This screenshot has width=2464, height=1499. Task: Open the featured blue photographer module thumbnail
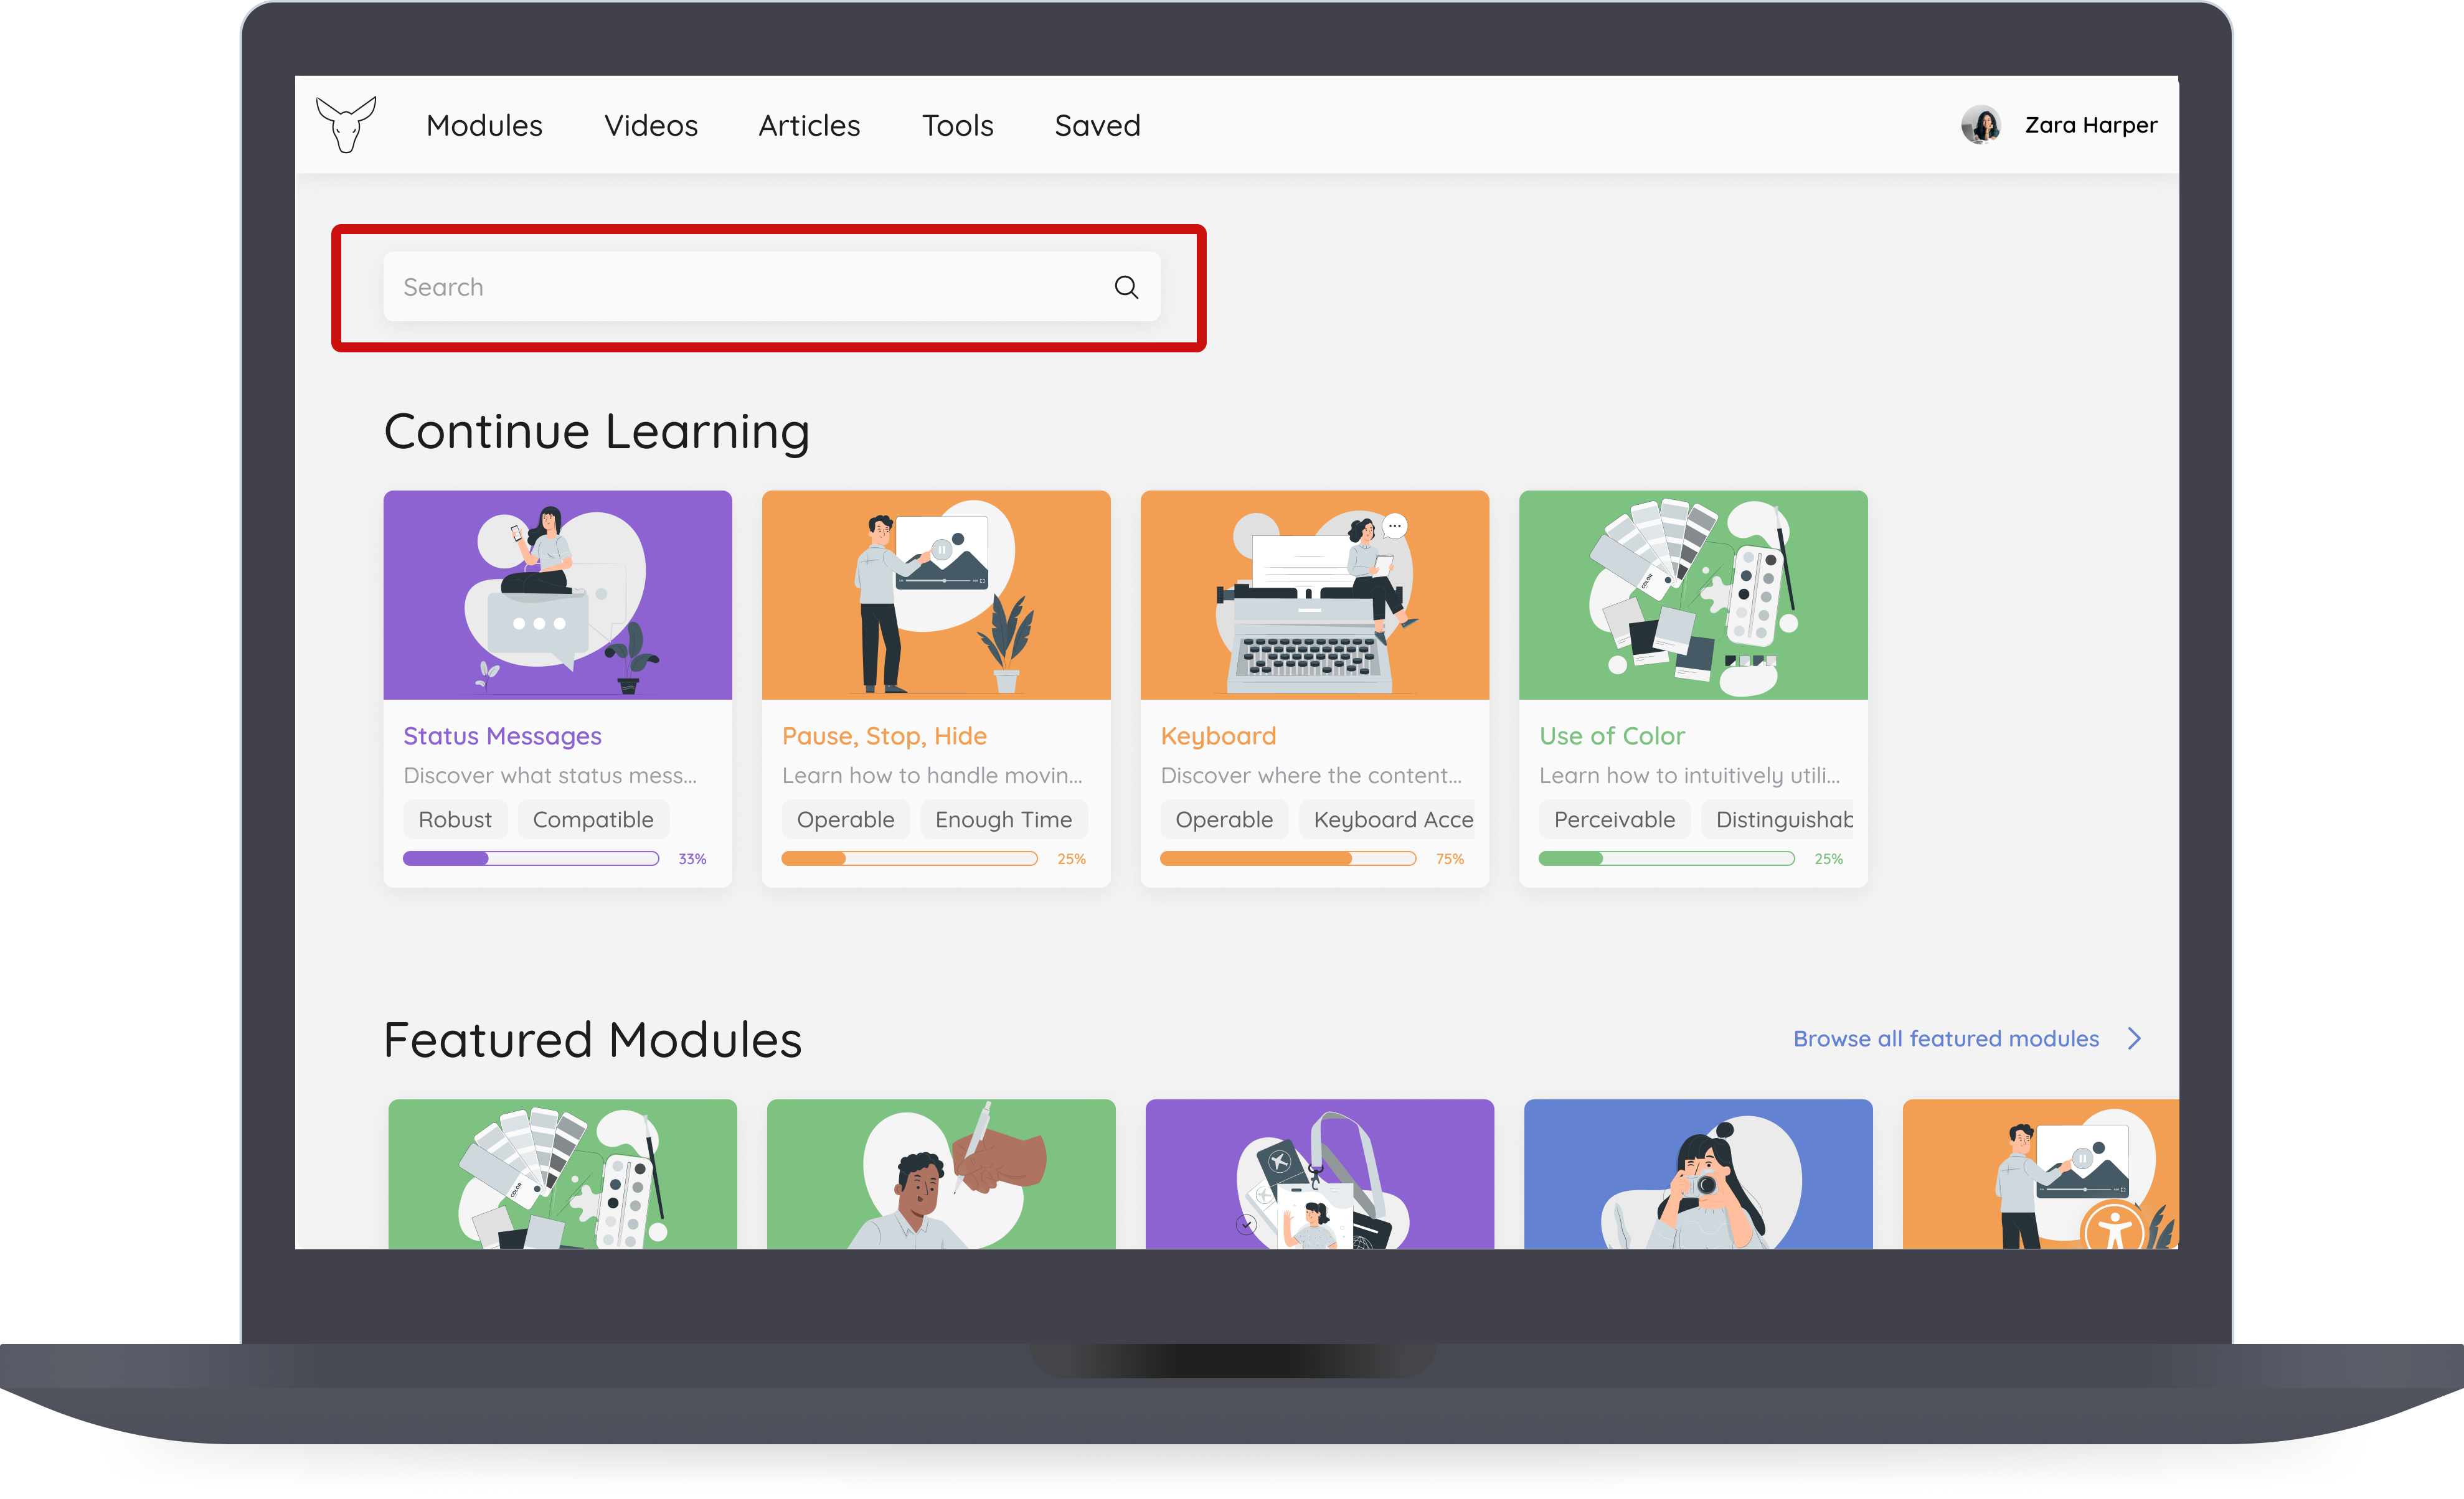pyautogui.click(x=1698, y=1174)
